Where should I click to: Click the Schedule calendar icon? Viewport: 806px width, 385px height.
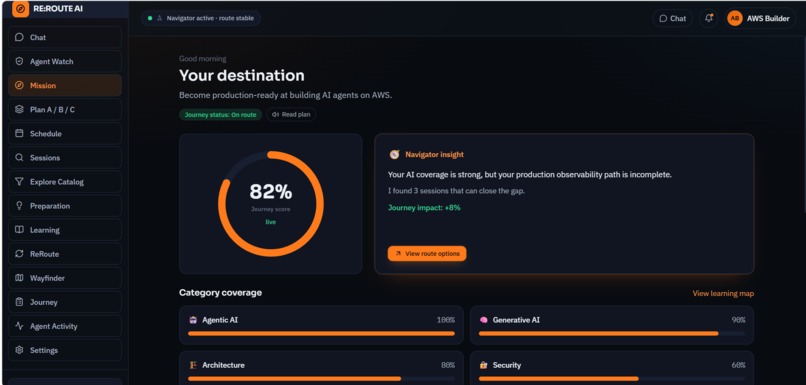tap(19, 134)
